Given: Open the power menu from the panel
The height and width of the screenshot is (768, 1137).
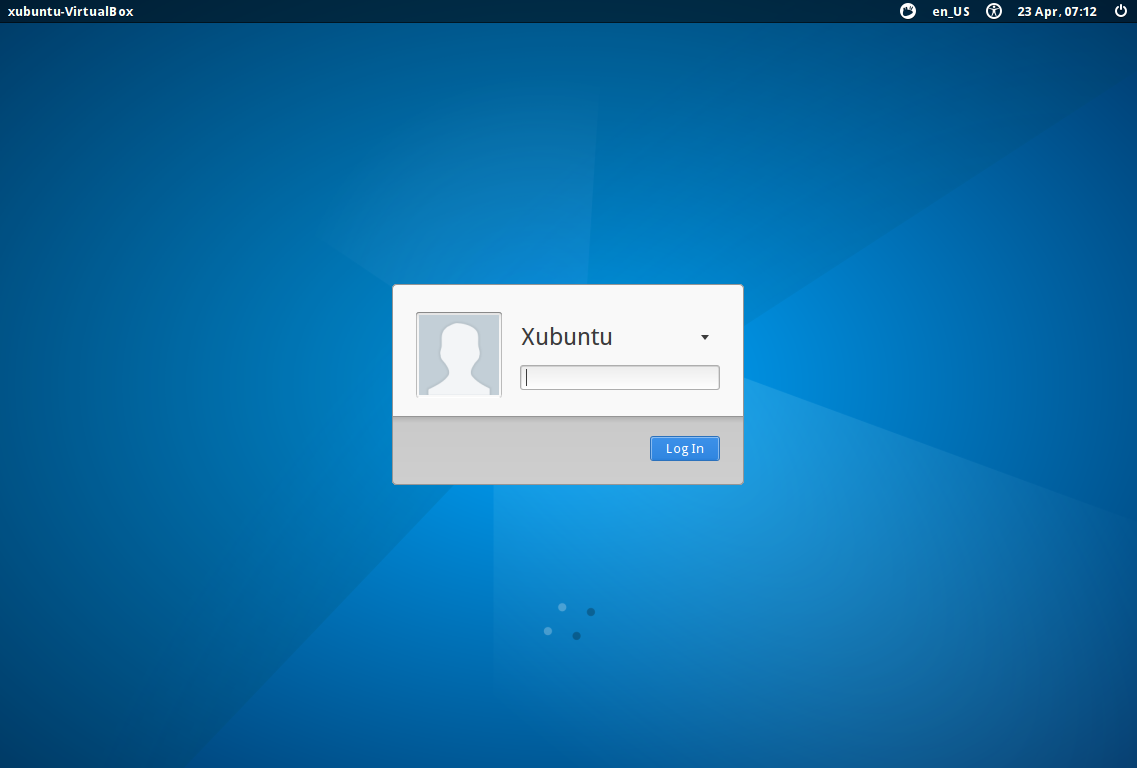Looking at the screenshot, I should coord(1121,11).
